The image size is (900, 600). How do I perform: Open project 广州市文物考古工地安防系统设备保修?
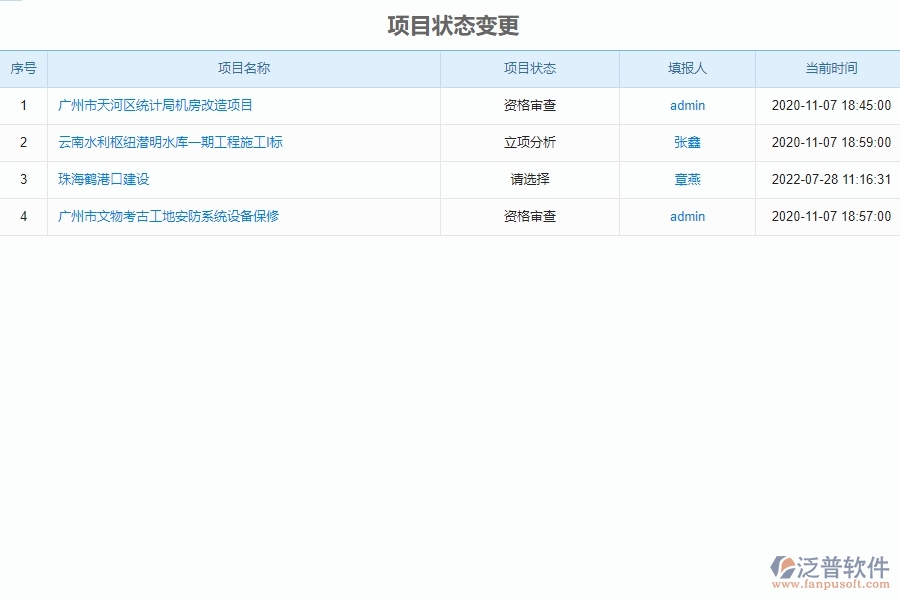point(169,216)
